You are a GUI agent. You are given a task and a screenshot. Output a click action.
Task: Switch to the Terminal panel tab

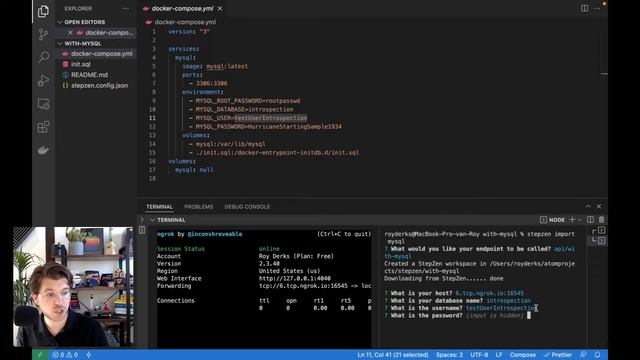159,207
